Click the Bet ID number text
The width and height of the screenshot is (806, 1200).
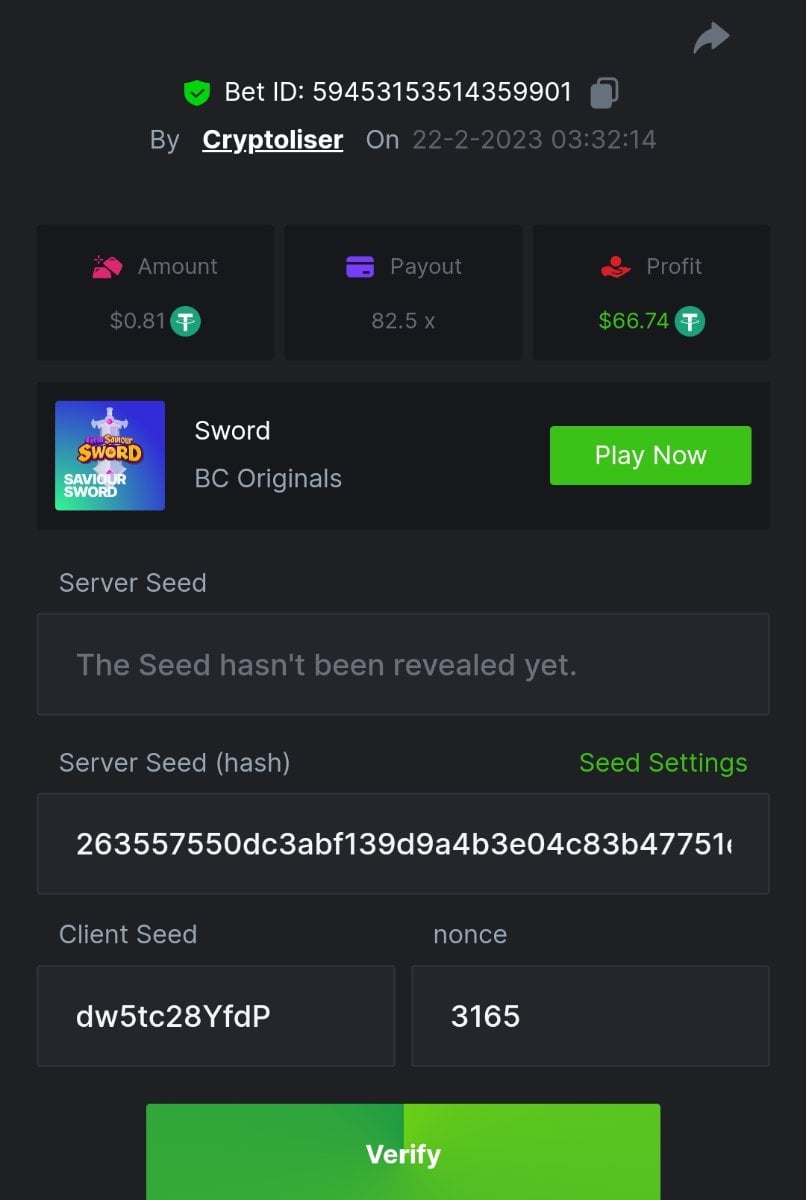pos(442,93)
